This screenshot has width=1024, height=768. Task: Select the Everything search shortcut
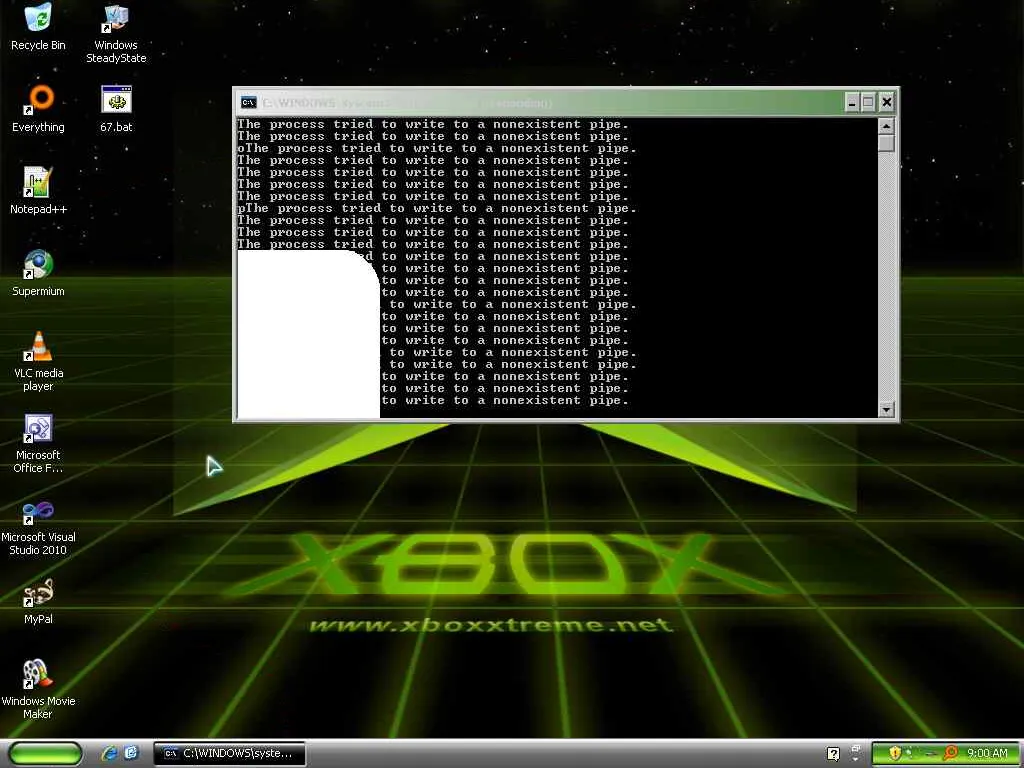39,108
